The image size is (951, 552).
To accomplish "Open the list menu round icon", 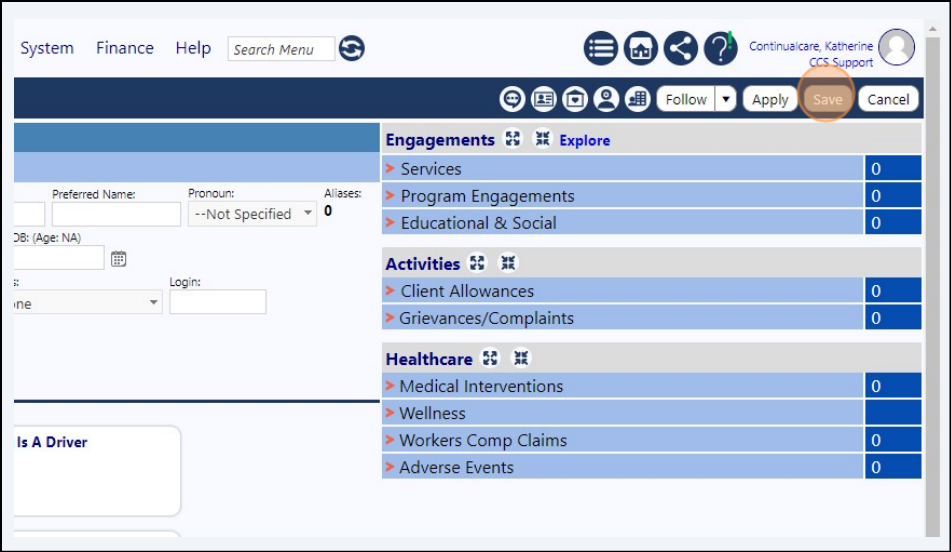I will 600,49.
